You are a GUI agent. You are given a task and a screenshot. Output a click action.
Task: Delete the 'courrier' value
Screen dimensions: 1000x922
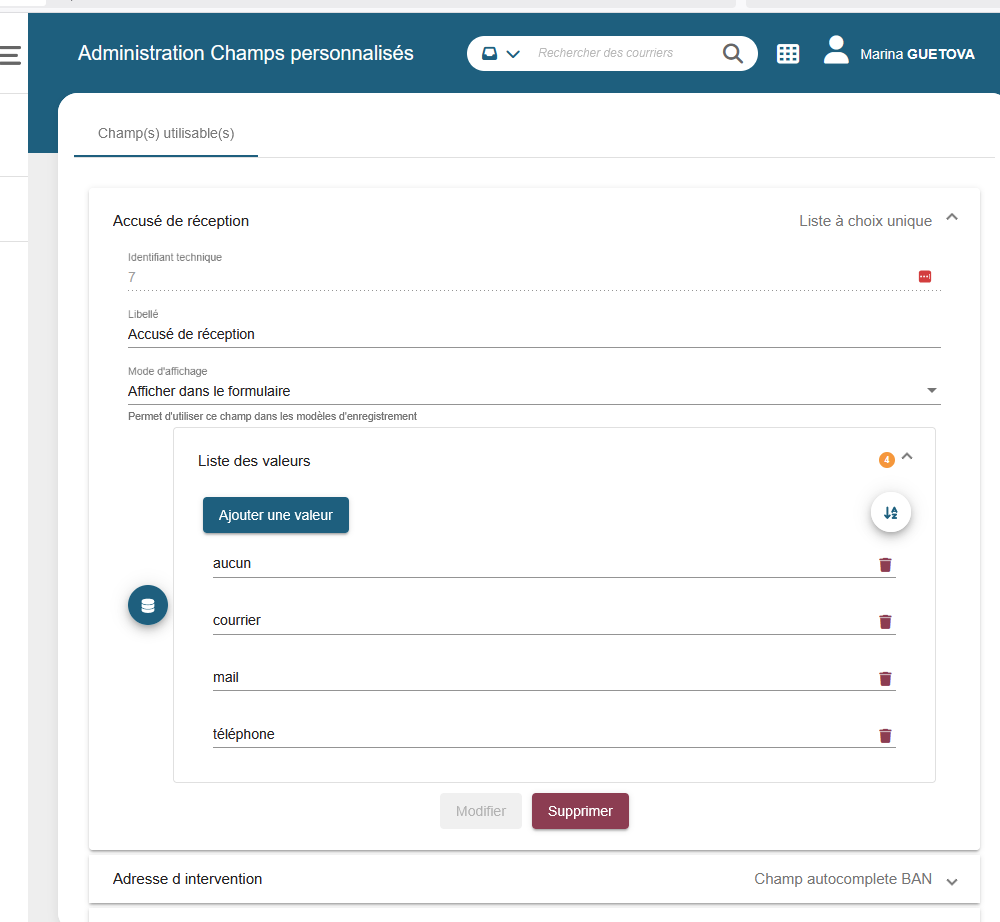pyautogui.click(x=885, y=622)
